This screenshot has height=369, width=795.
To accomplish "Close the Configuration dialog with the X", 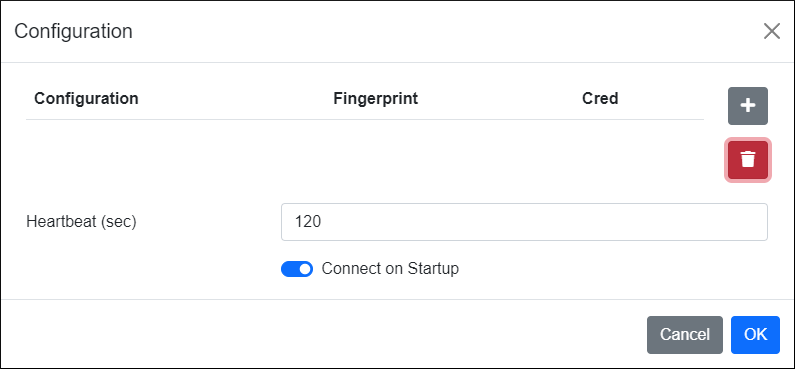I will click(x=772, y=31).
